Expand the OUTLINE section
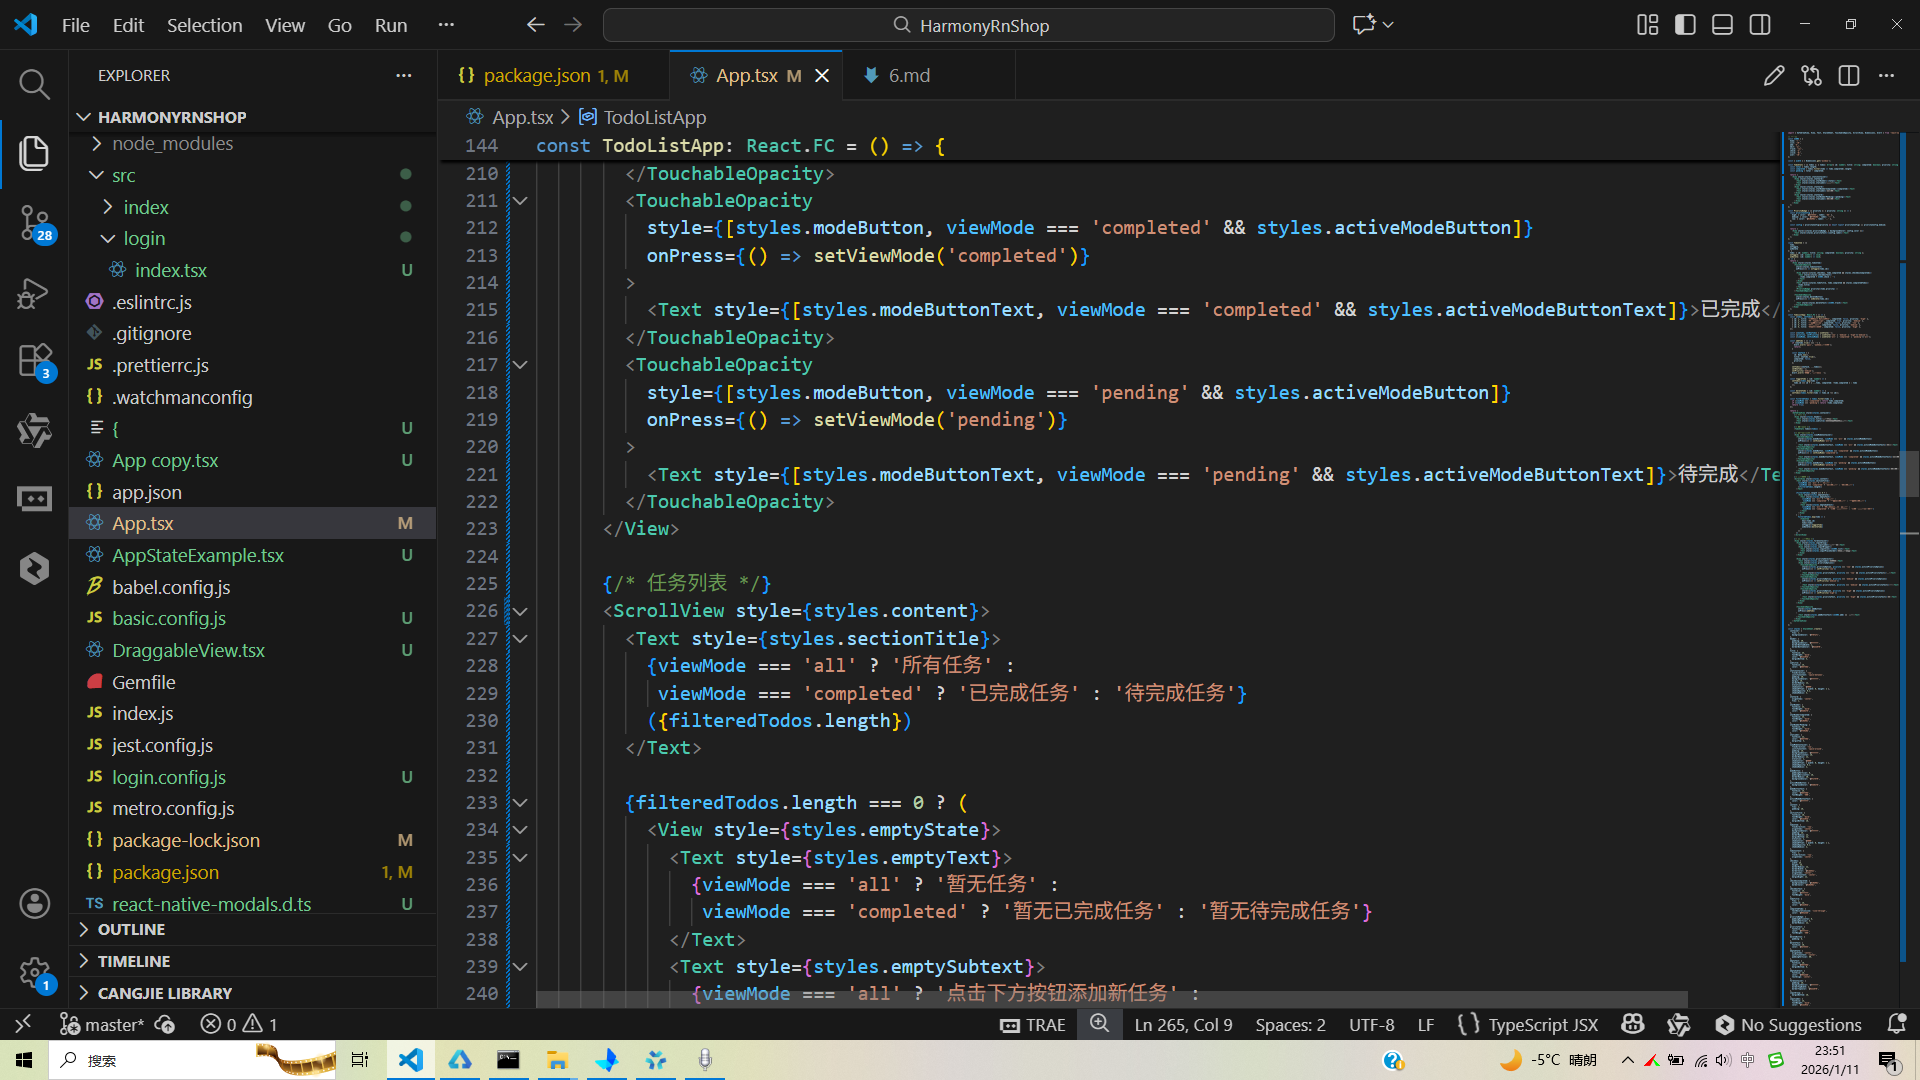This screenshot has height=1080, width=1920. pos(131,930)
